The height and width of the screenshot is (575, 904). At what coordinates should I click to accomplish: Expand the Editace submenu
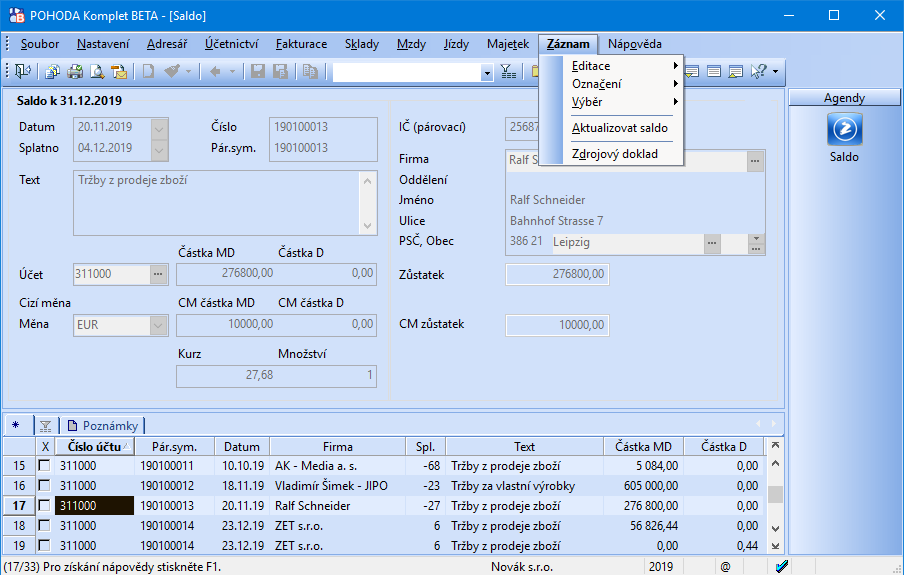click(624, 66)
